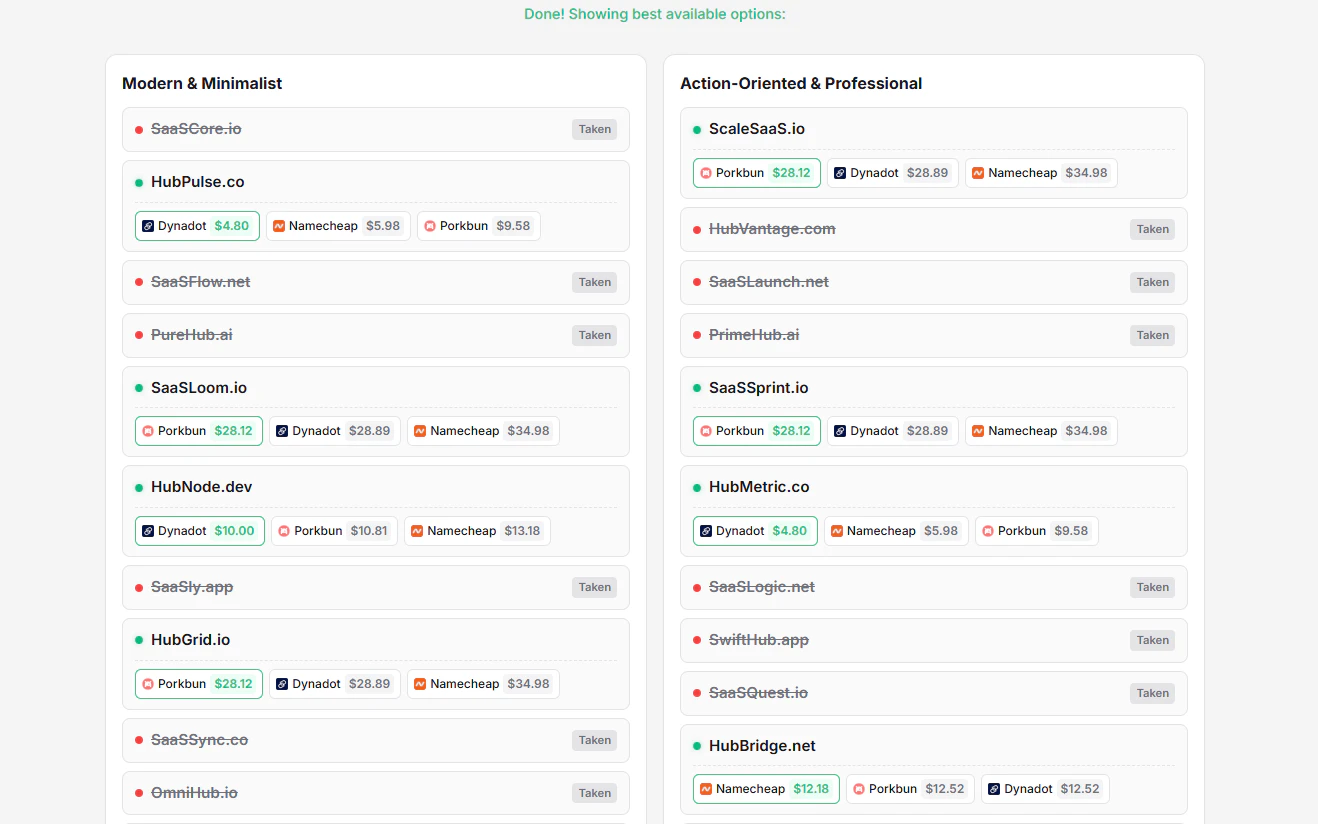Click $28.12 Porkbun price for ScaleSaaS.io
This screenshot has width=1318, height=824.
pyautogui.click(x=792, y=173)
